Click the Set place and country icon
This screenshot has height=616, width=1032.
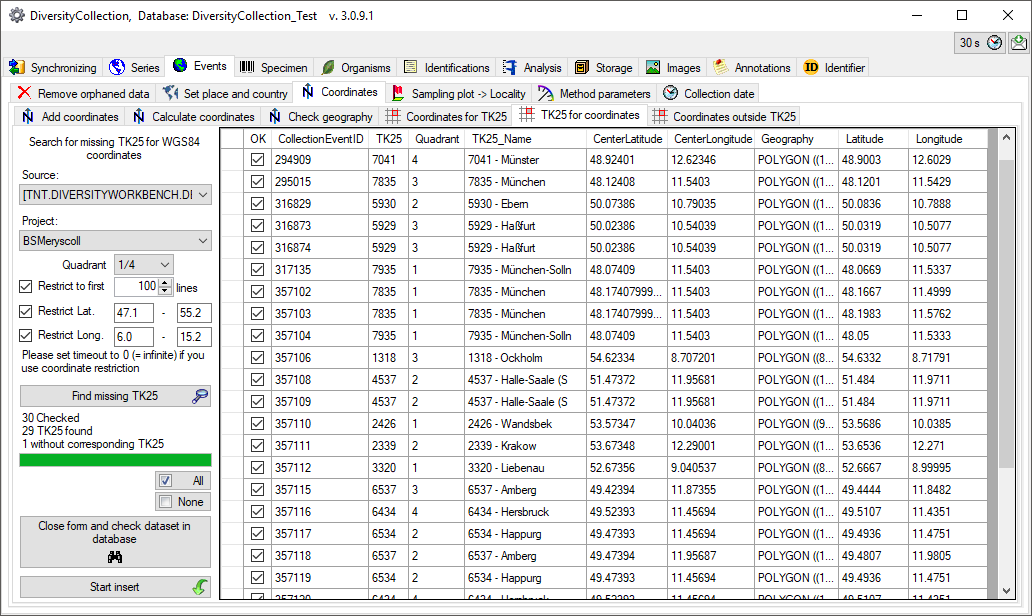(170, 93)
